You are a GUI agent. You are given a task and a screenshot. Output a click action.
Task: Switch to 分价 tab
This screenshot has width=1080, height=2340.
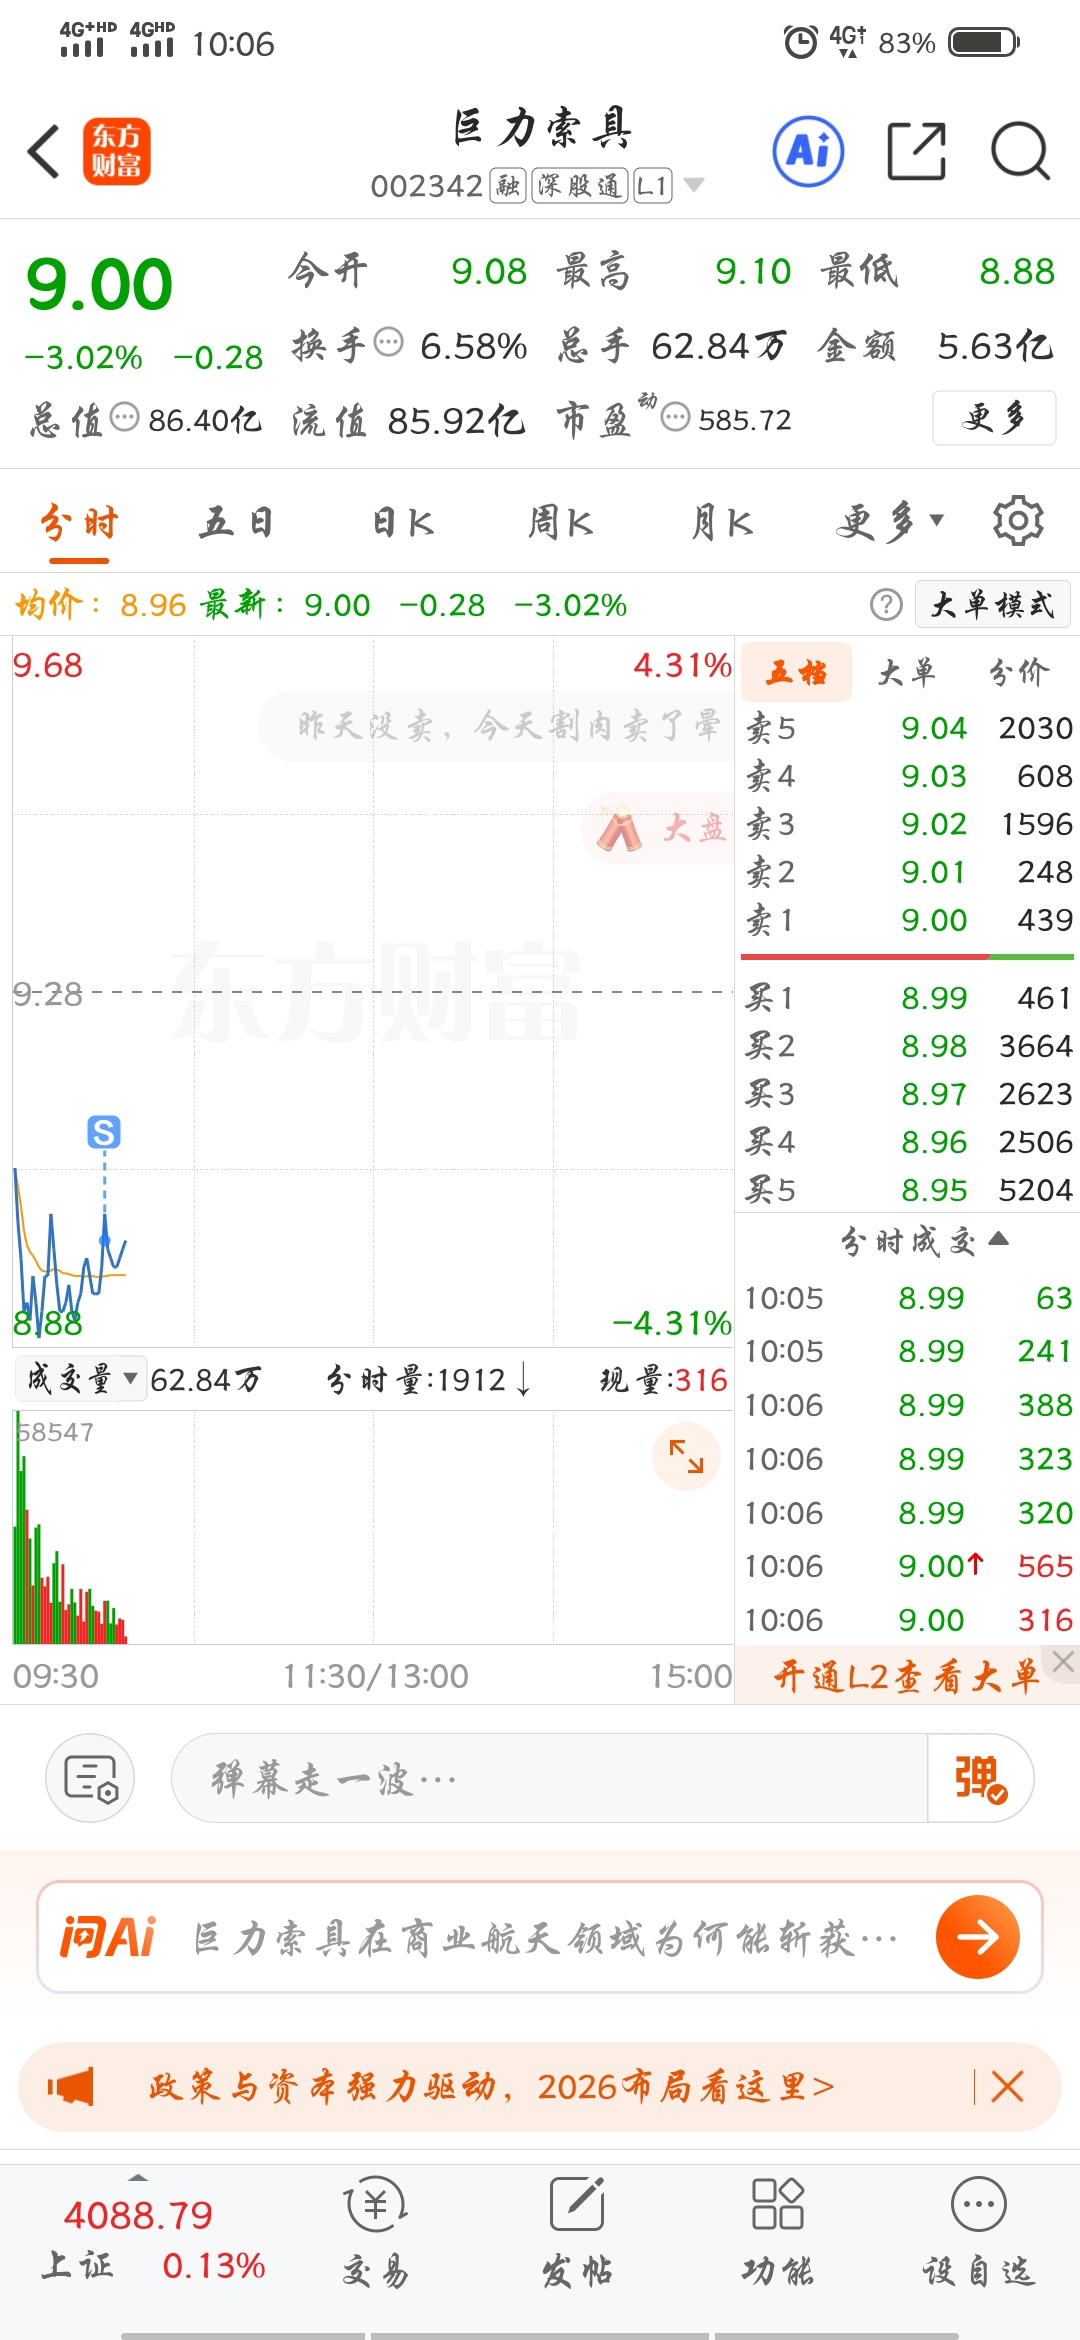pos(1019,672)
